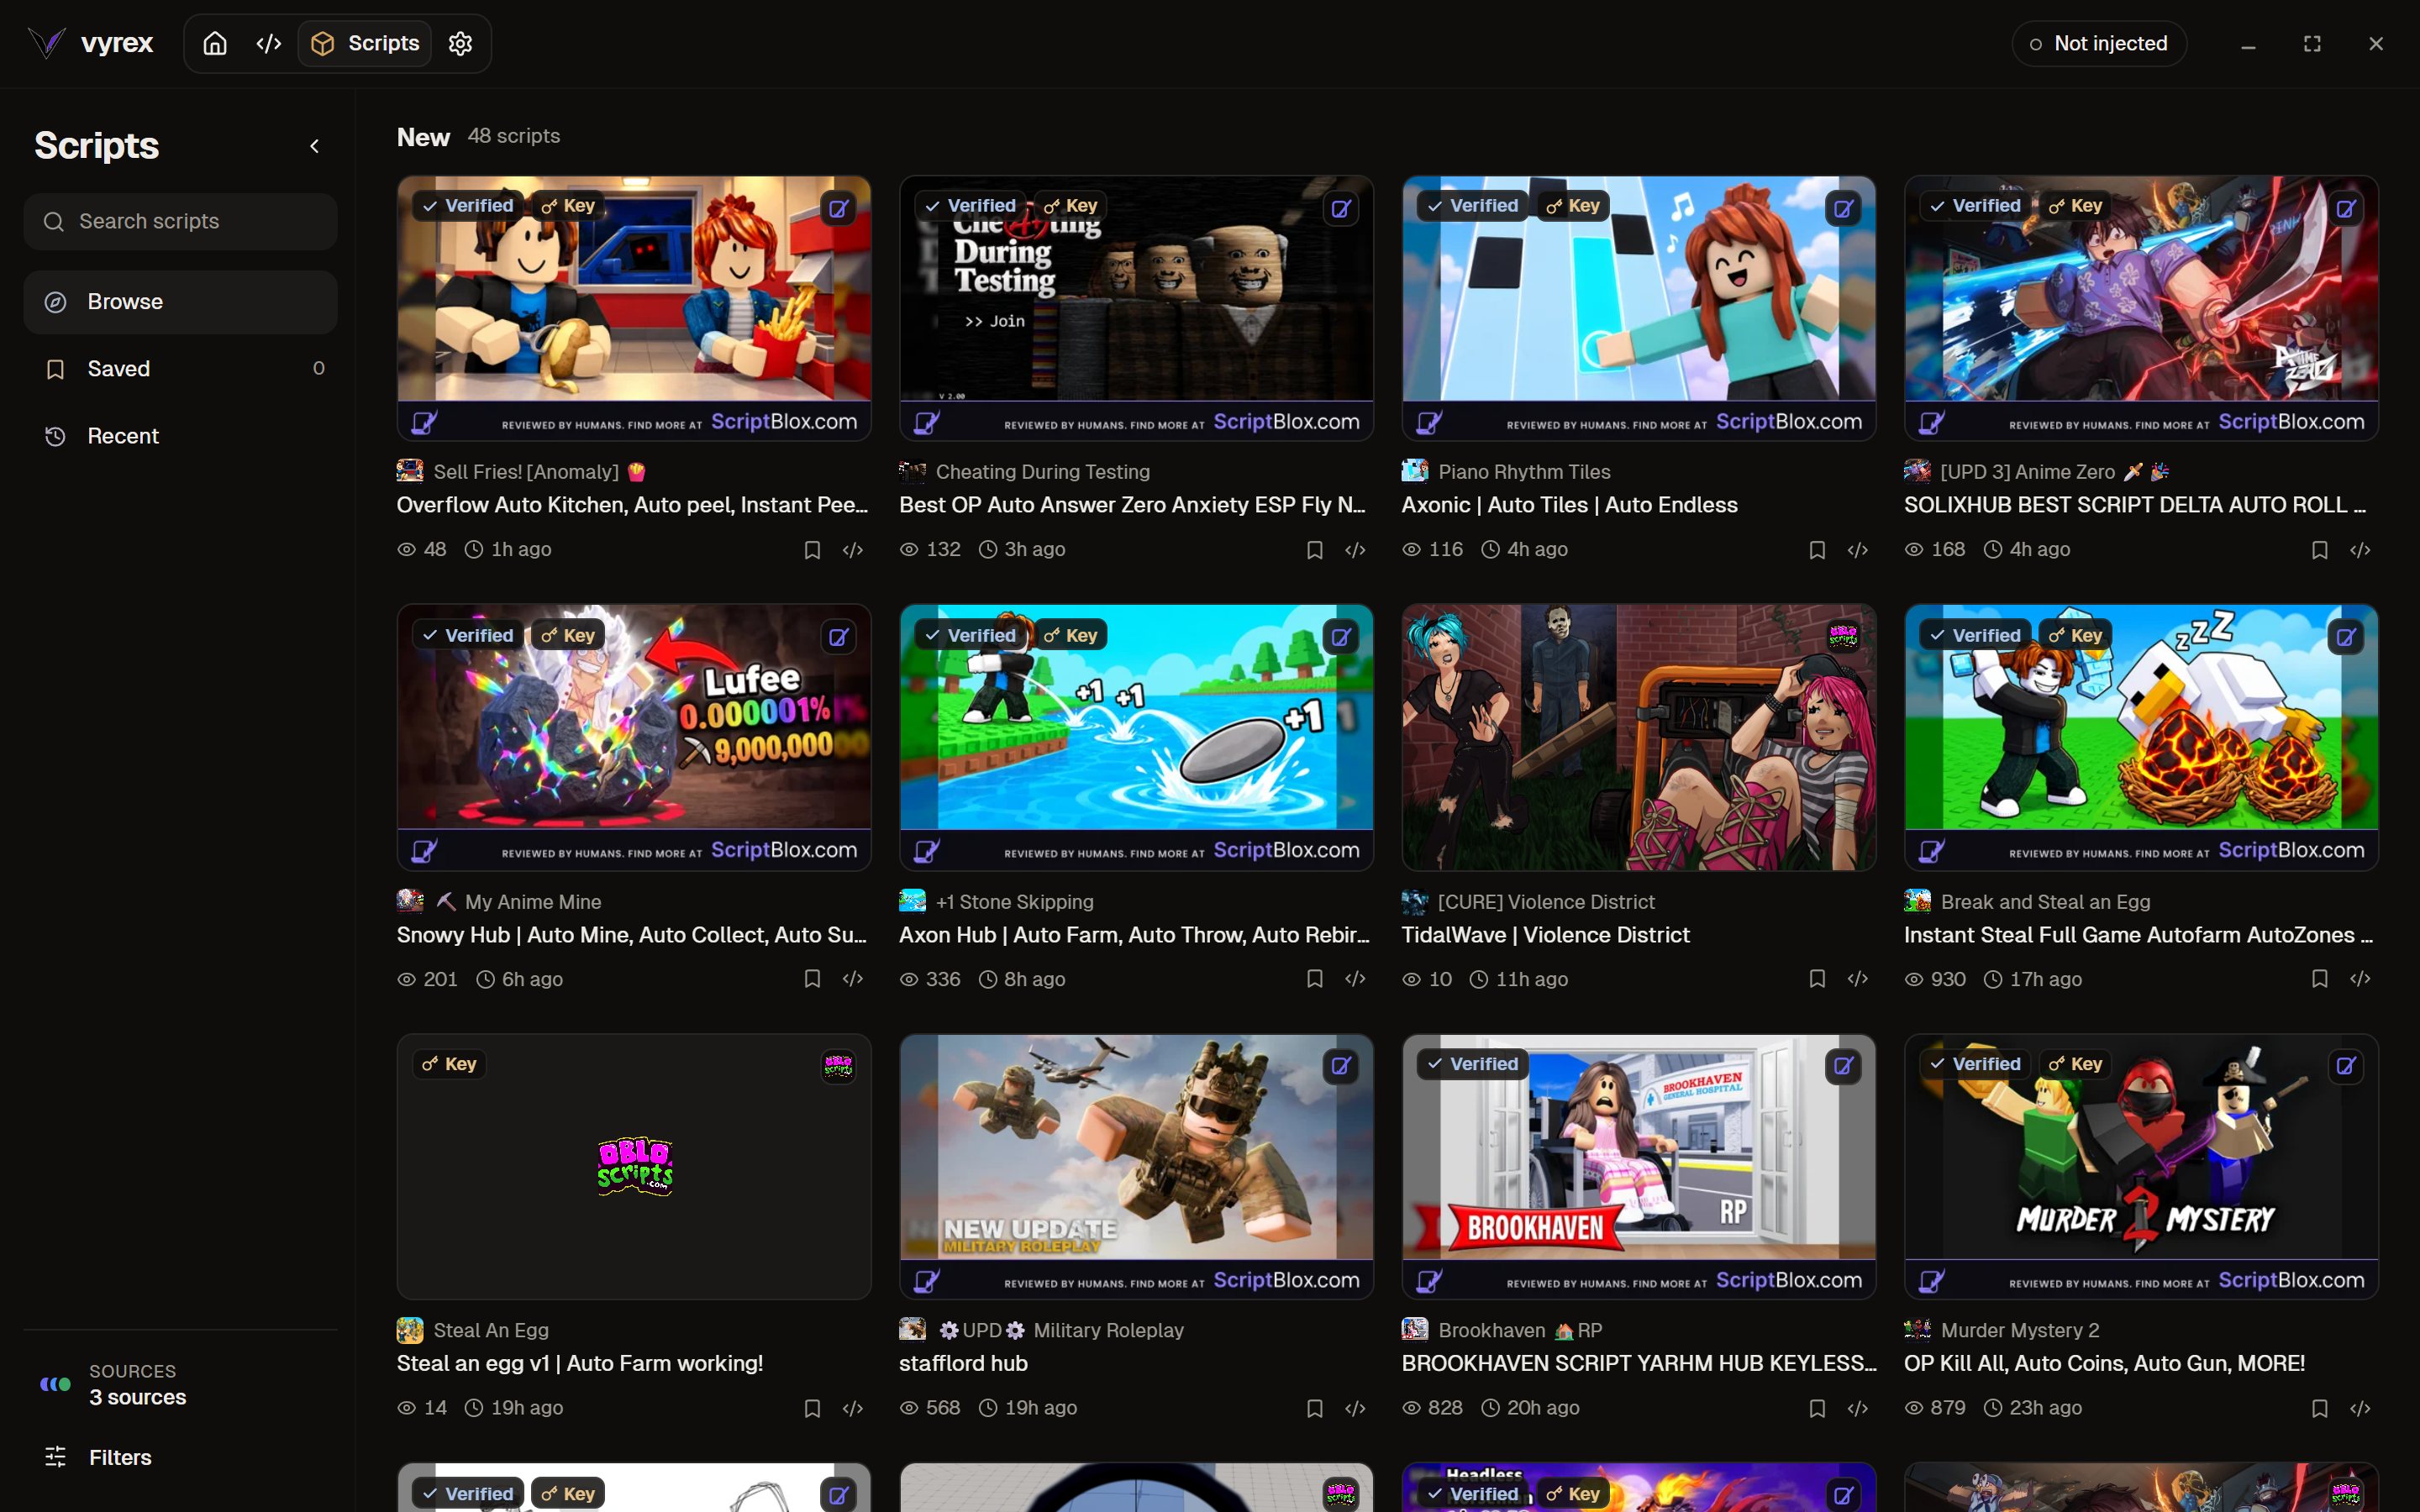The width and height of the screenshot is (2420, 1512).
Task: Click the Verified badge on Brookhaven card
Action: coord(1473,1064)
